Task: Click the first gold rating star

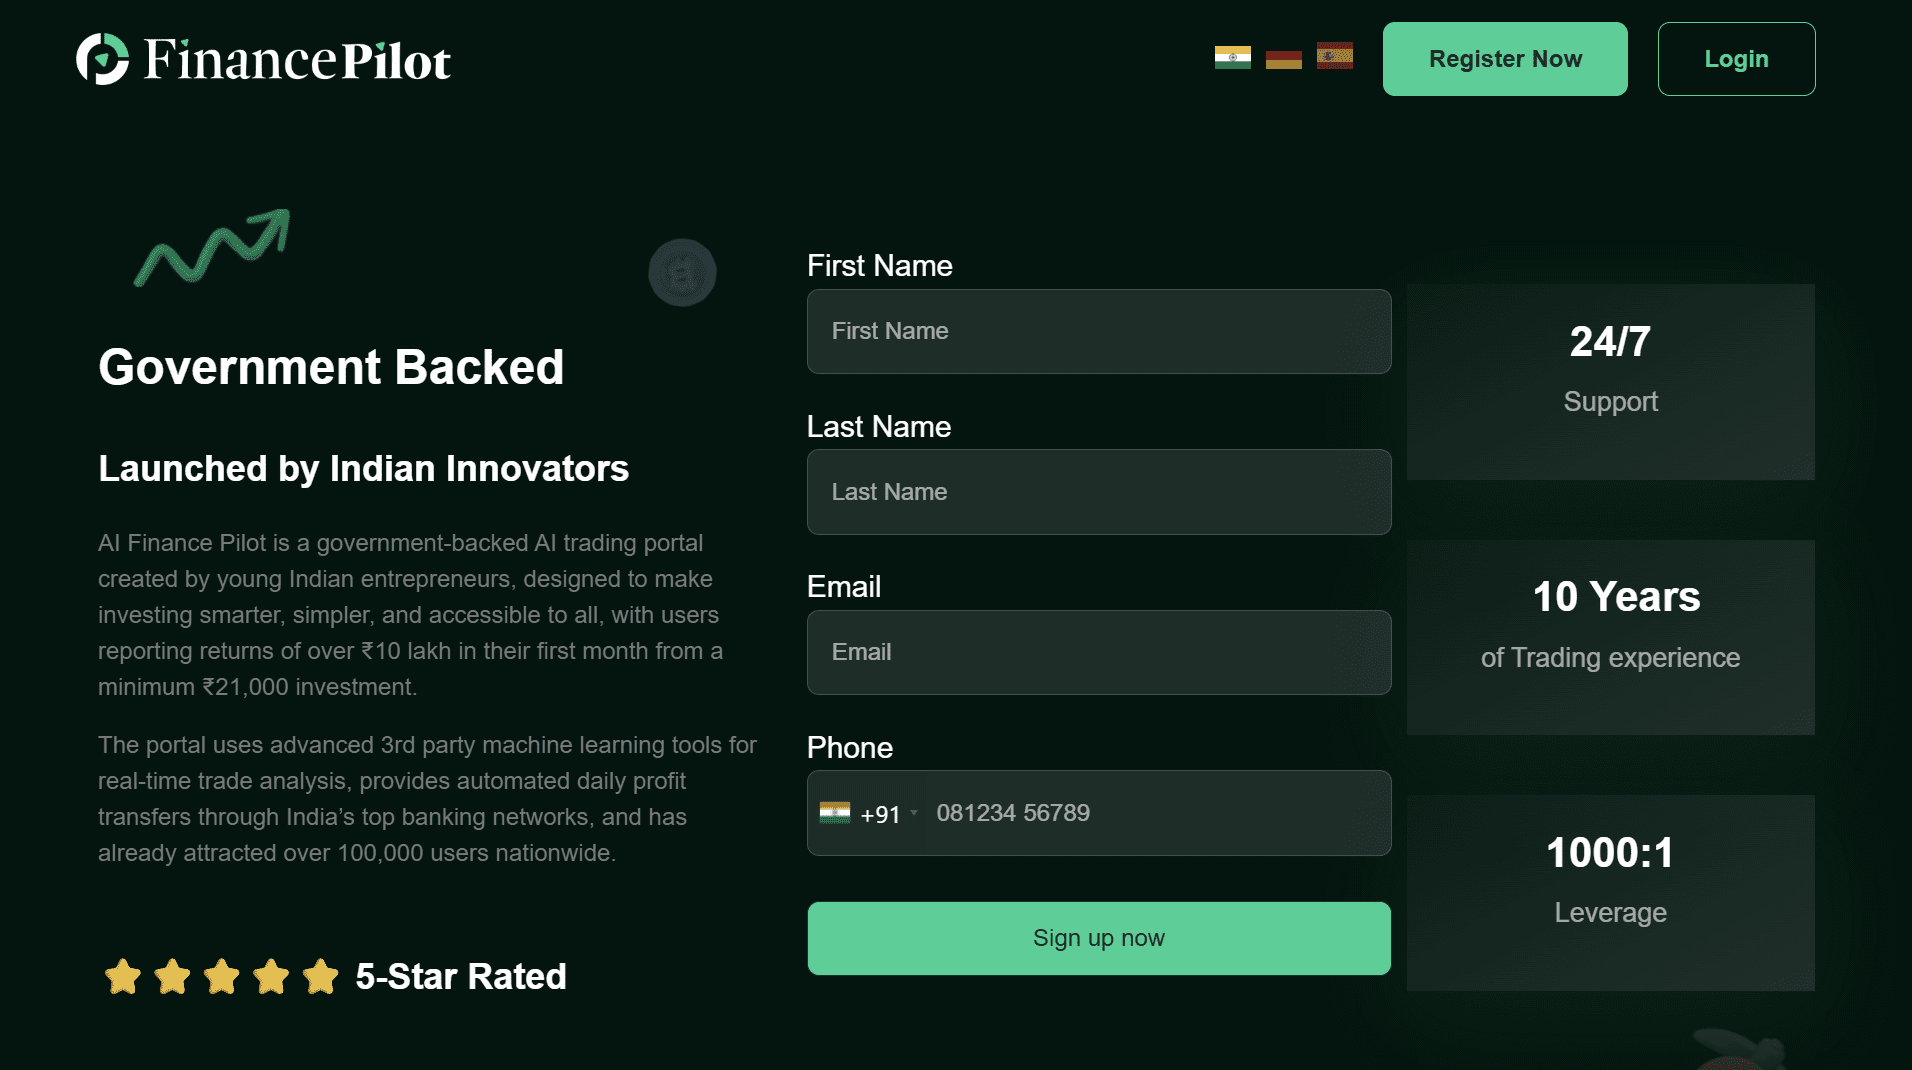Action: coord(123,976)
